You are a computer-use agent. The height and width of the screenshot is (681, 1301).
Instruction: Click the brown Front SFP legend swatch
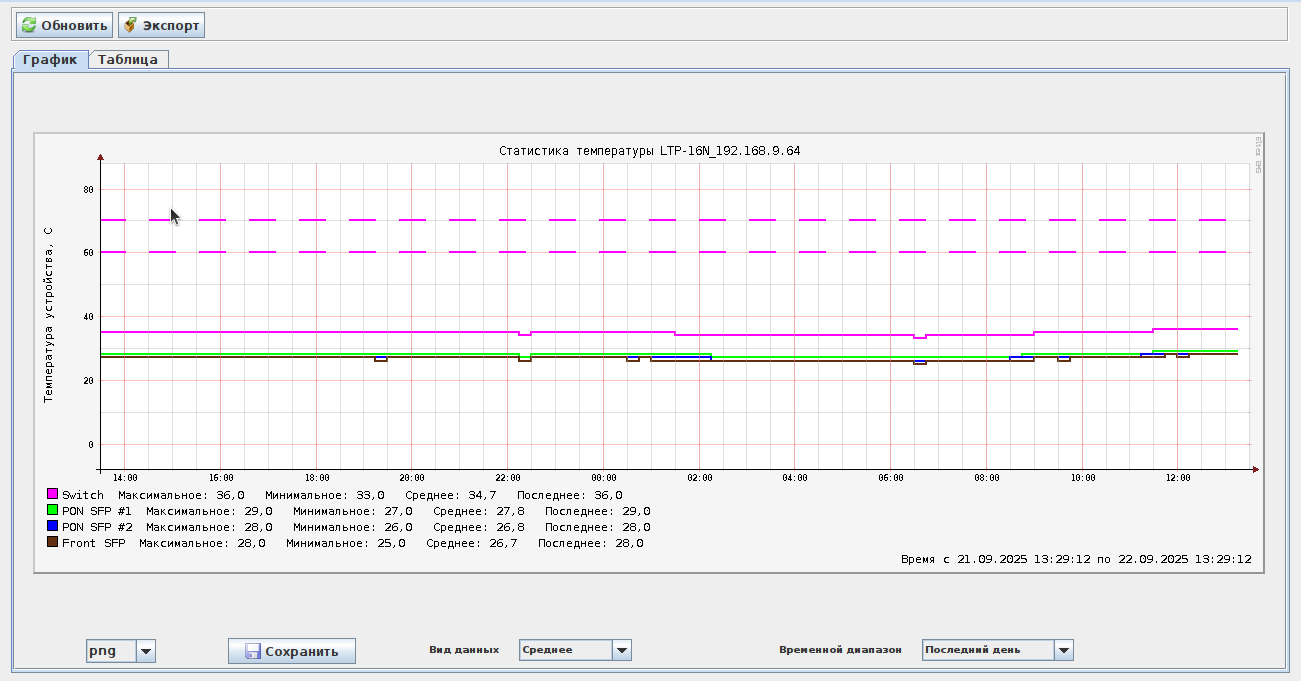coord(52,542)
